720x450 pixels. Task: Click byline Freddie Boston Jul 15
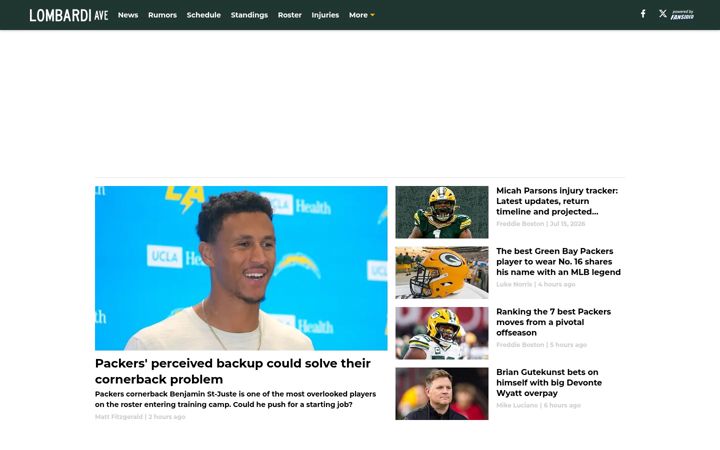(x=540, y=224)
